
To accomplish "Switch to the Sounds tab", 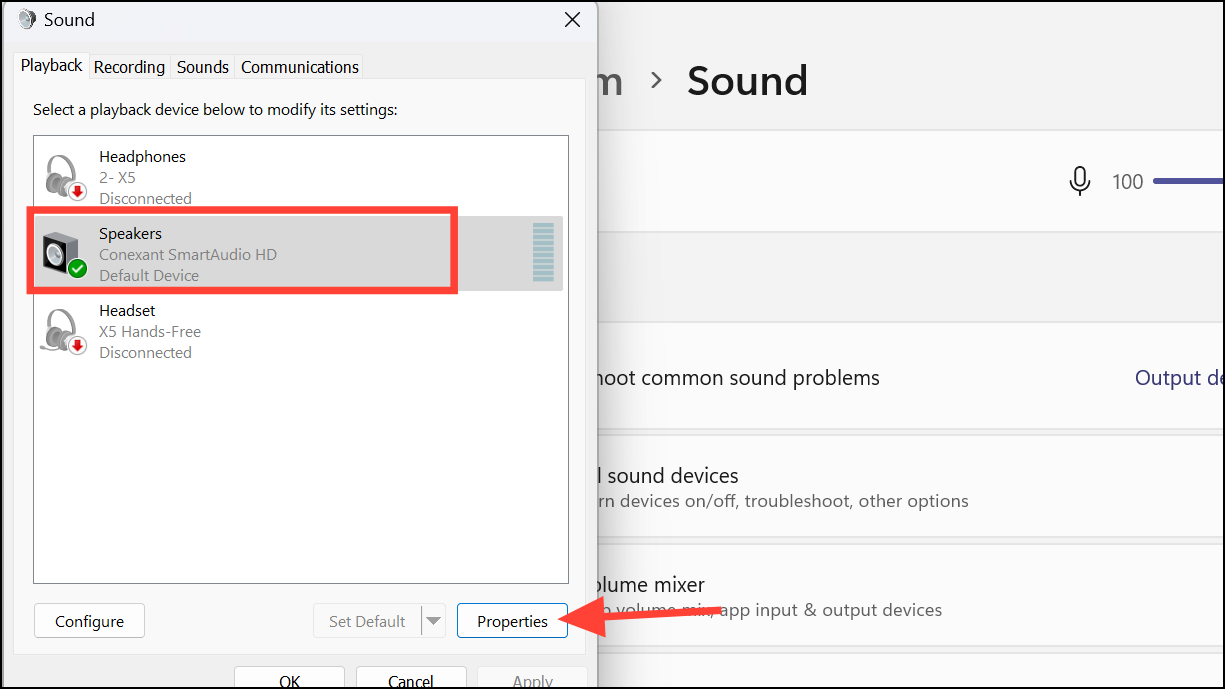I will (202, 67).
